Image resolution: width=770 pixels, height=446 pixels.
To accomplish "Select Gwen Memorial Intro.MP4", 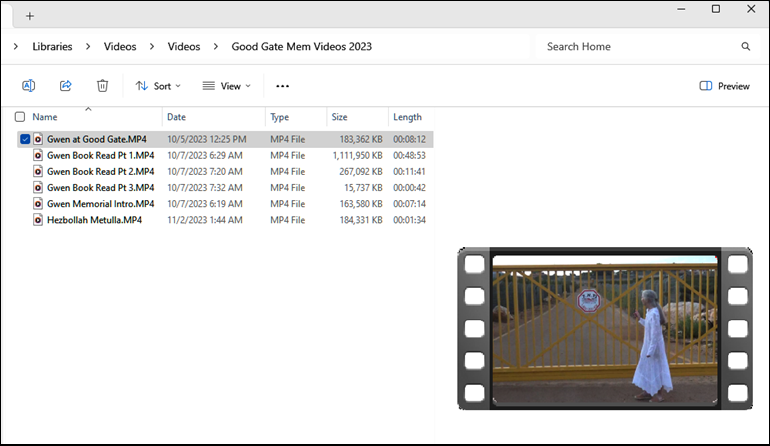I will click(101, 204).
